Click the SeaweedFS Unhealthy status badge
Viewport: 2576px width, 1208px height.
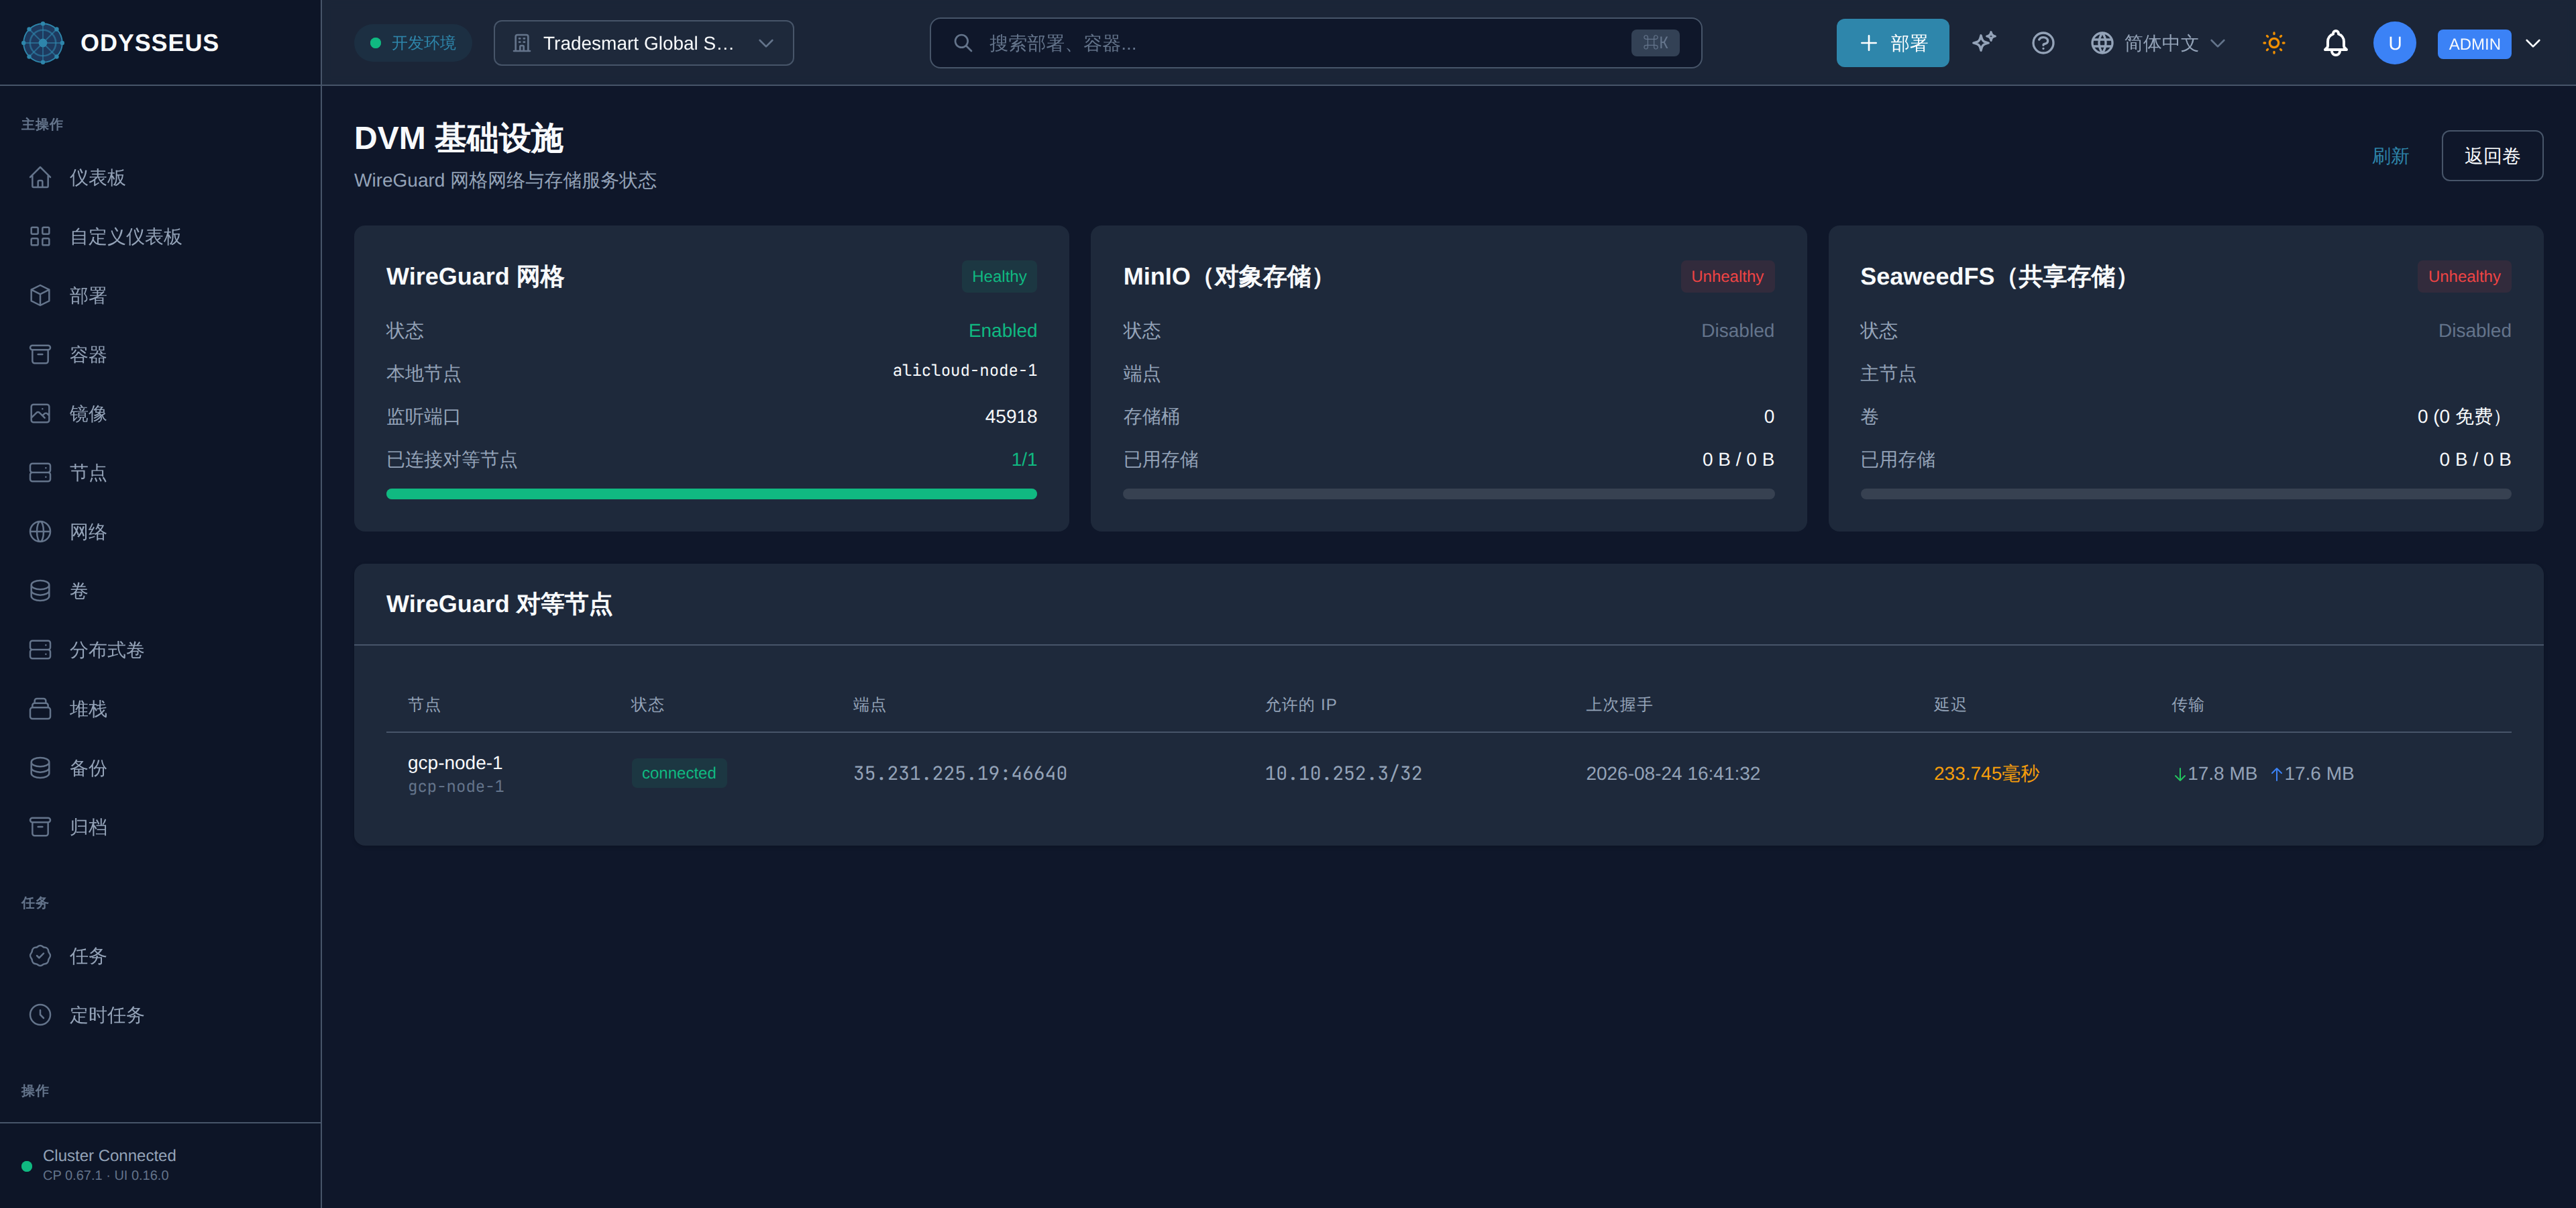click(2464, 276)
